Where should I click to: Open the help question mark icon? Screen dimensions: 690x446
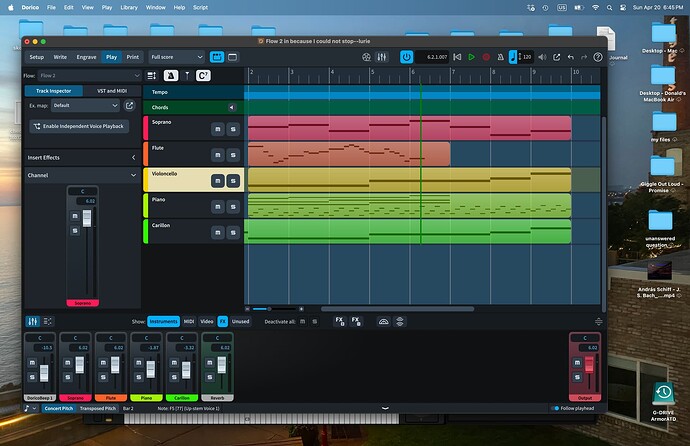pyautogui.click(x=598, y=57)
